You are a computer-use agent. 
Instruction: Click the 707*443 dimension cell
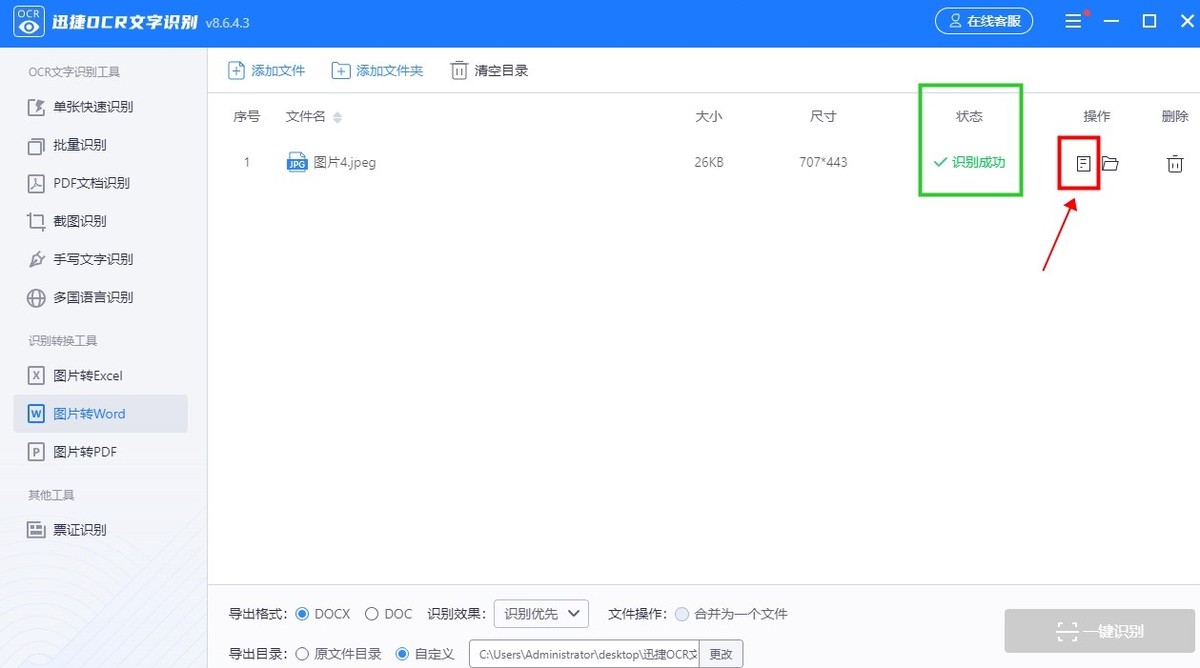pyautogui.click(x=823, y=162)
